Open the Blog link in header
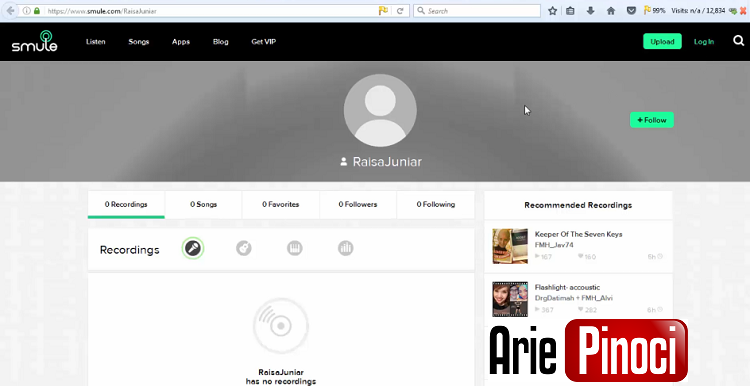Viewport: 750px width, 386px height. 221,42
